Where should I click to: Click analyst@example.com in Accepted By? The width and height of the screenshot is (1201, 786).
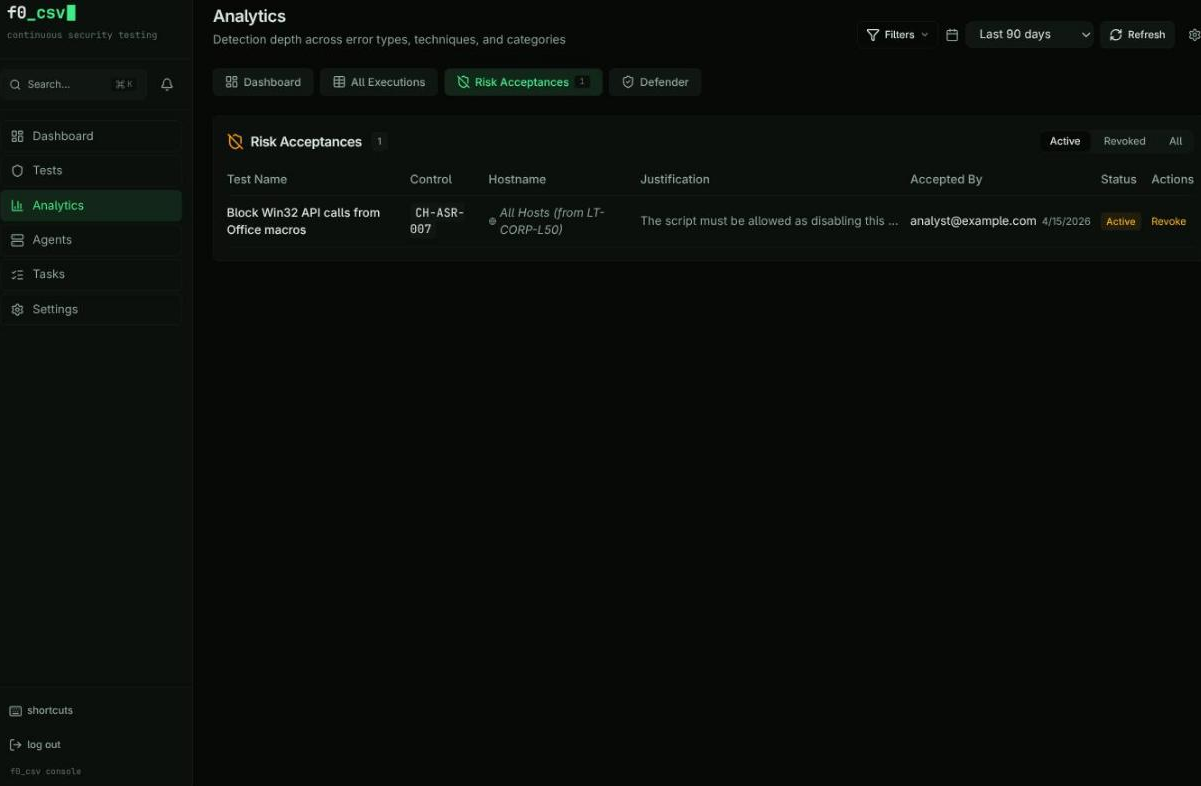pos(973,221)
